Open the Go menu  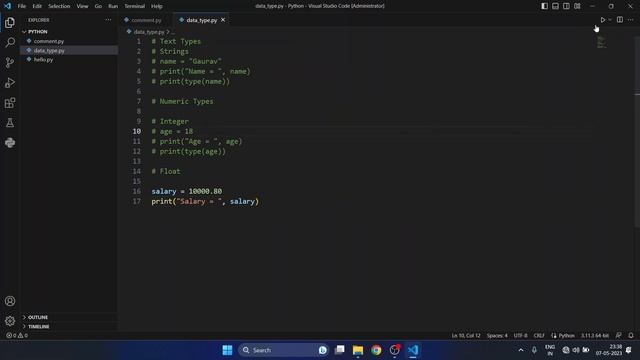98,6
